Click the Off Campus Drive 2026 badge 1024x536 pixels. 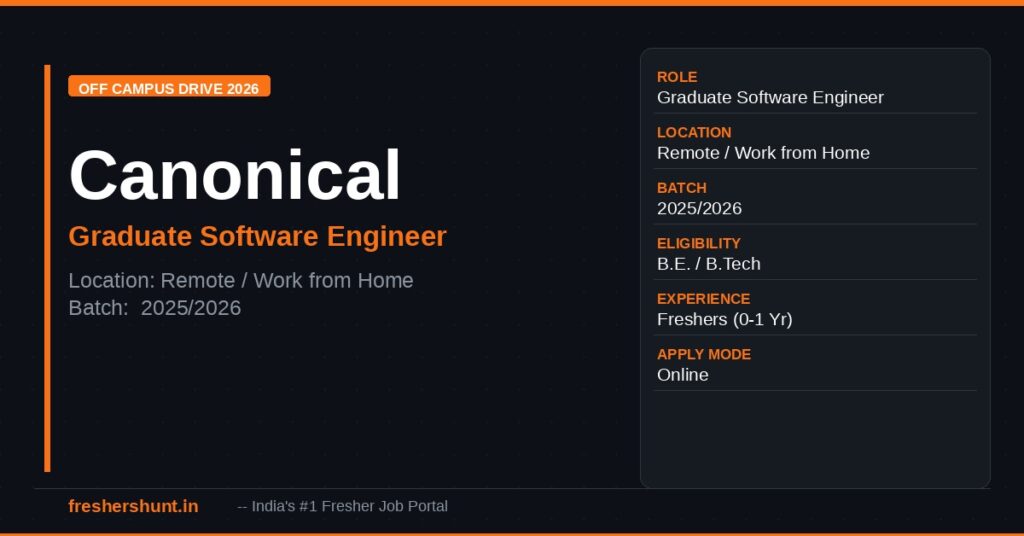click(x=169, y=88)
